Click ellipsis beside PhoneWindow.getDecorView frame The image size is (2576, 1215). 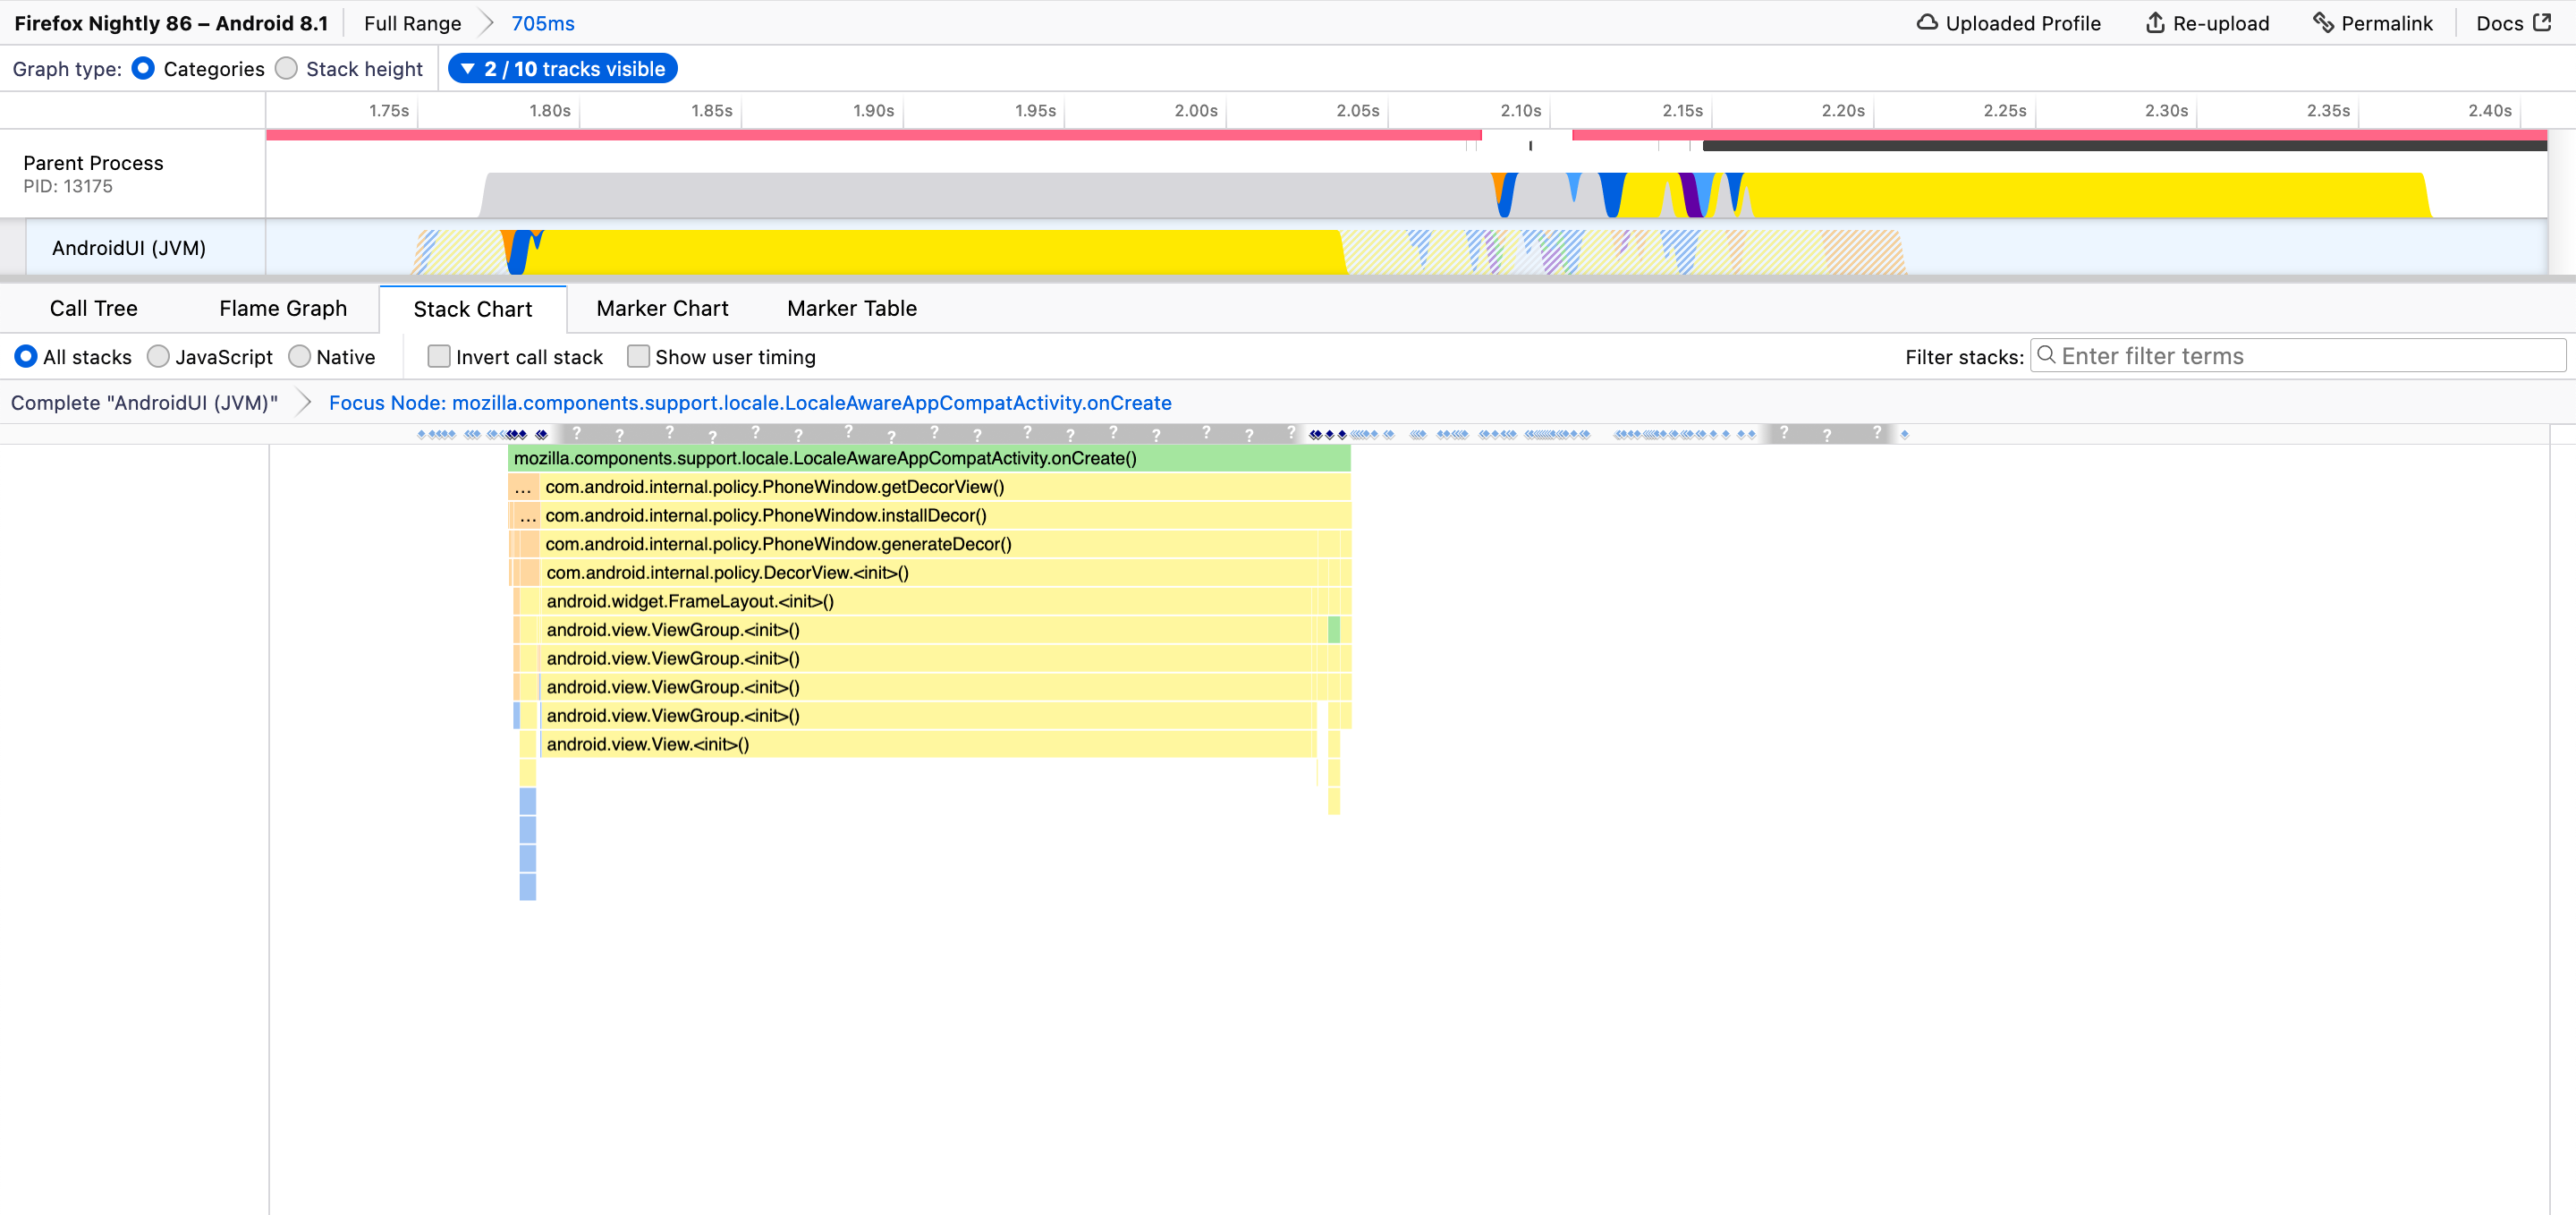tap(522, 488)
